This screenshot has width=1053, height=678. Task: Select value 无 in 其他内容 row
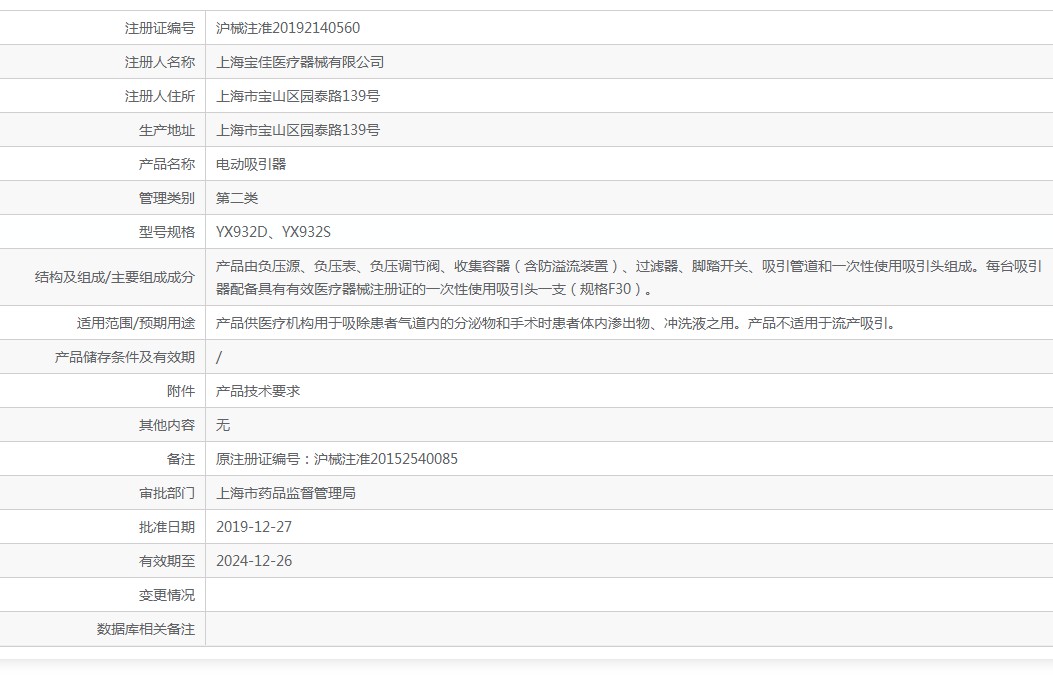point(223,425)
